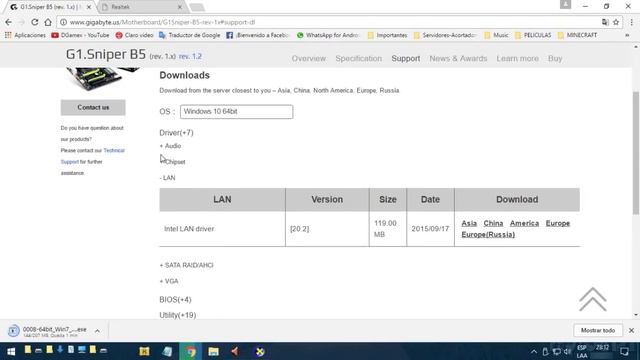Expand the Audio driver list

pos(170,146)
